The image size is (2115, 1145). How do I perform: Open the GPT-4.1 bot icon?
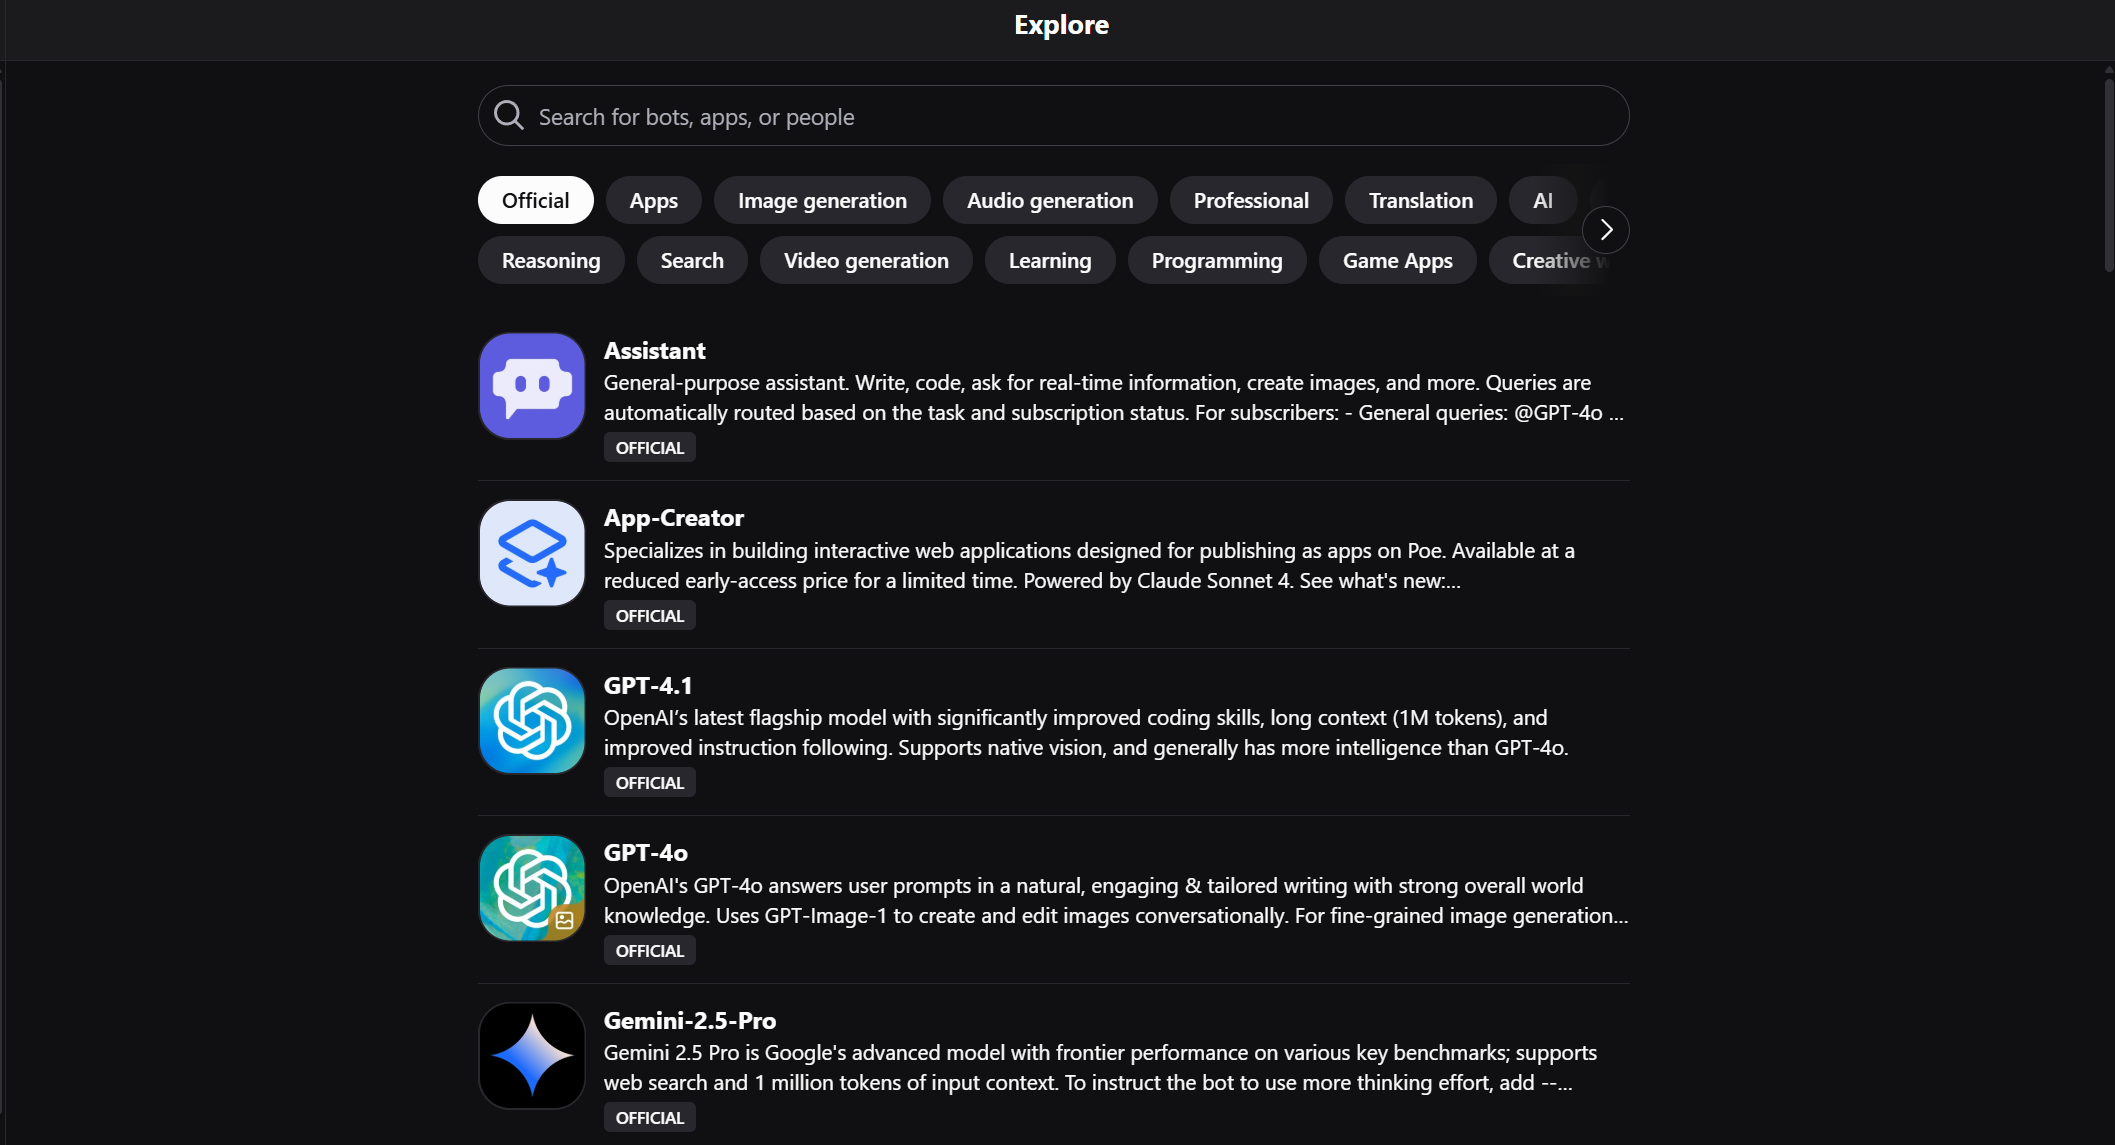pos(532,721)
